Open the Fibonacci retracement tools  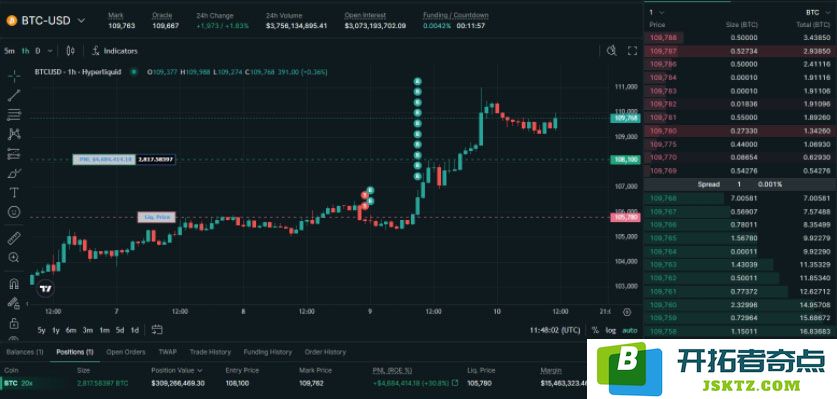[x=14, y=114]
